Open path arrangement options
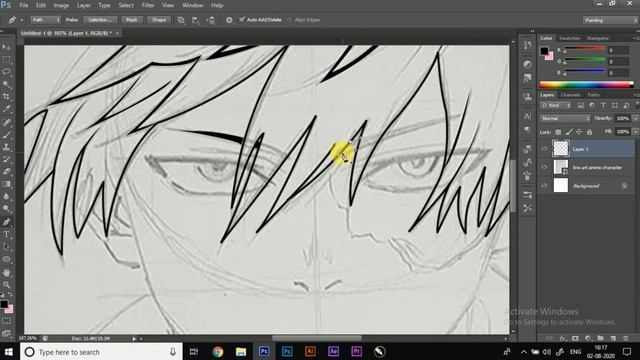 (x=211, y=20)
